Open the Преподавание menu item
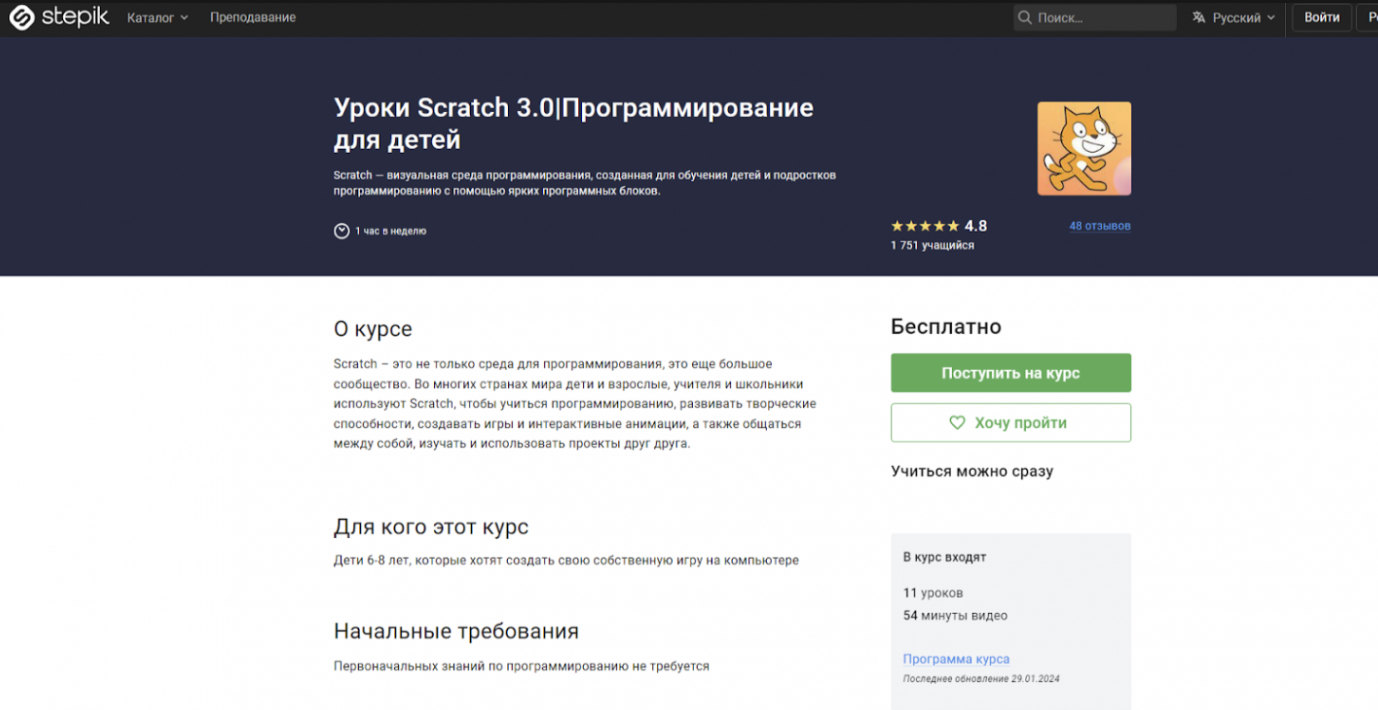 (253, 18)
